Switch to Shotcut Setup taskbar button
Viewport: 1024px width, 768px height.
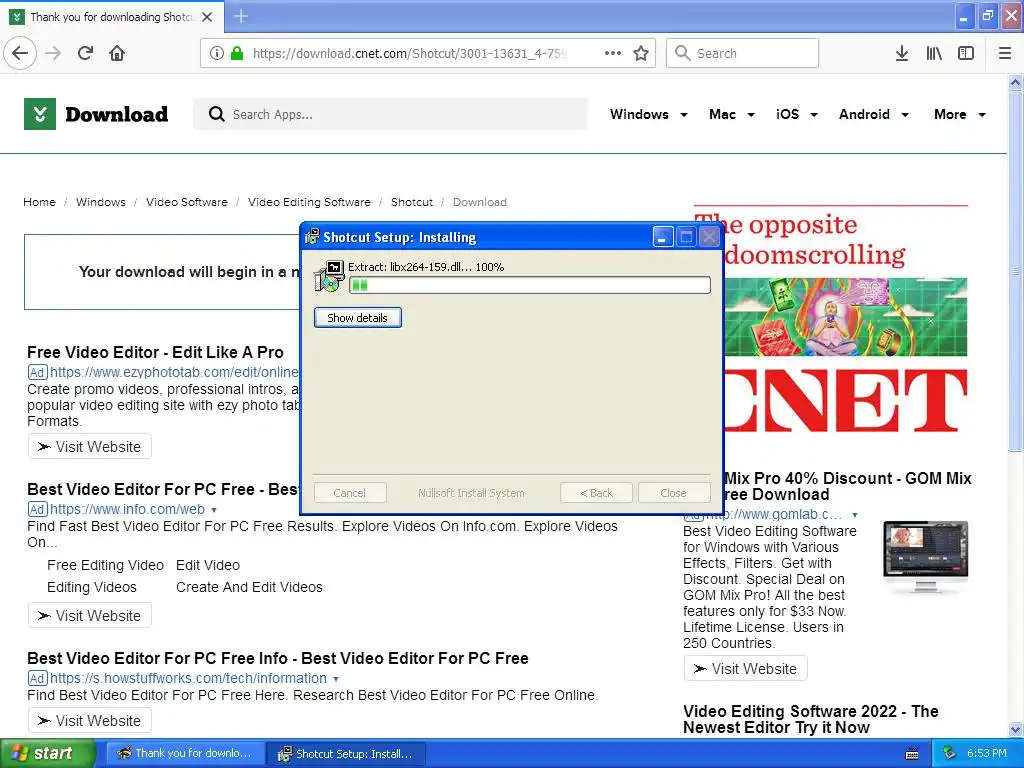[x=347, y=754]
